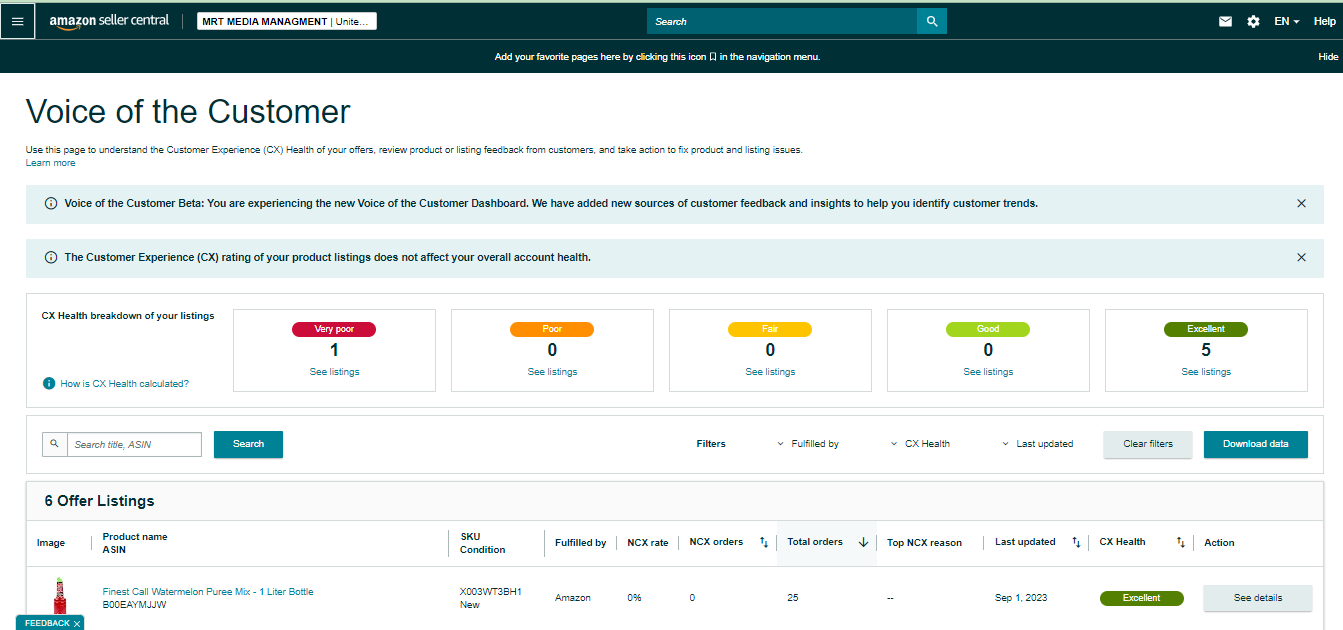The height and width of the screenshot is (630, 1343).
Task: See listings under Fair
Action: [x=770, y=372]
